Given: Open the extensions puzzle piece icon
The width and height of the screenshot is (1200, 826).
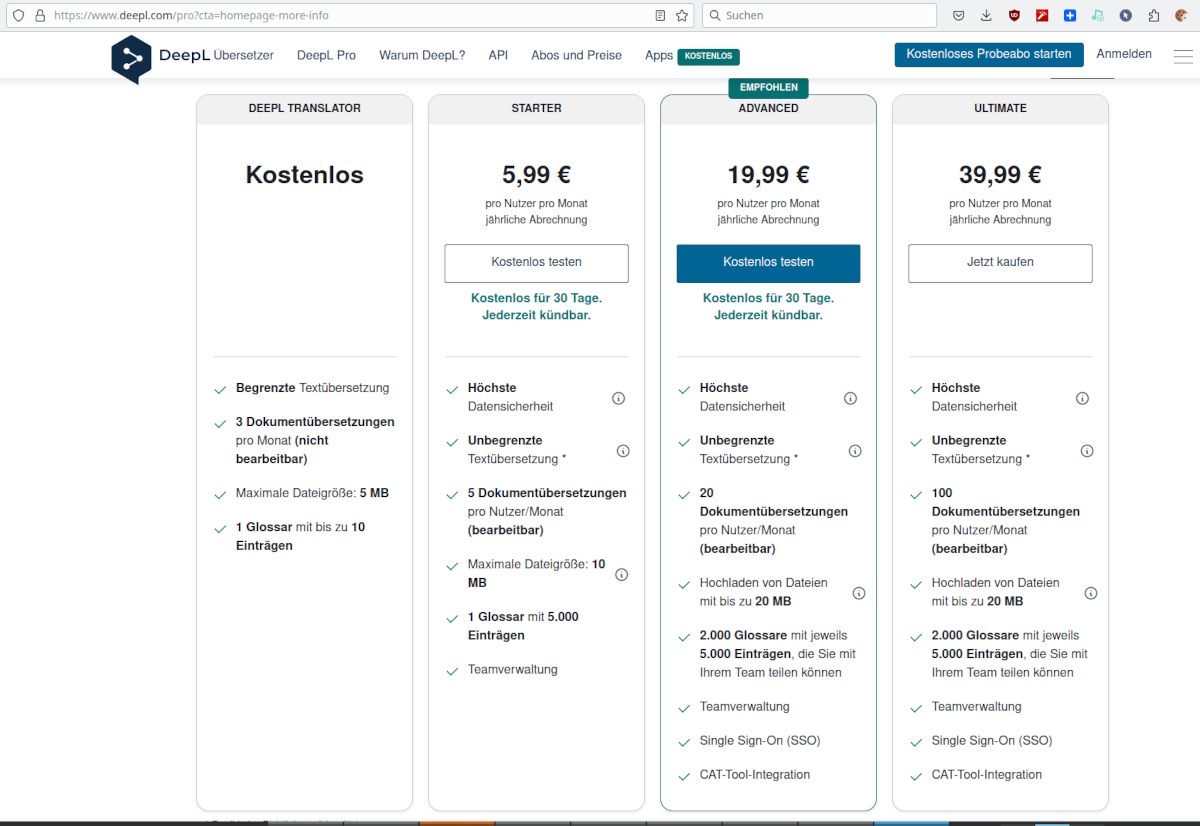Looking at the screenshot, I should coord(1153,15).
